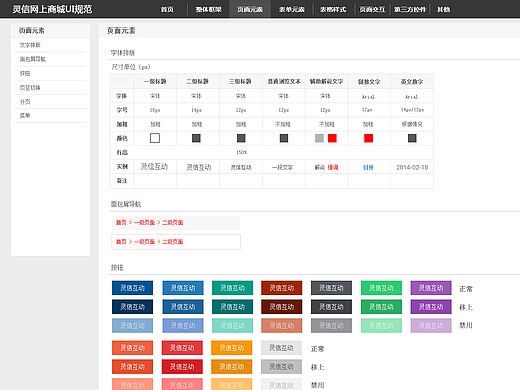This screenshot has height=390, width=520.
Task: Click the blue sample link in the 实例 row
Action: [x=368, y=167]
